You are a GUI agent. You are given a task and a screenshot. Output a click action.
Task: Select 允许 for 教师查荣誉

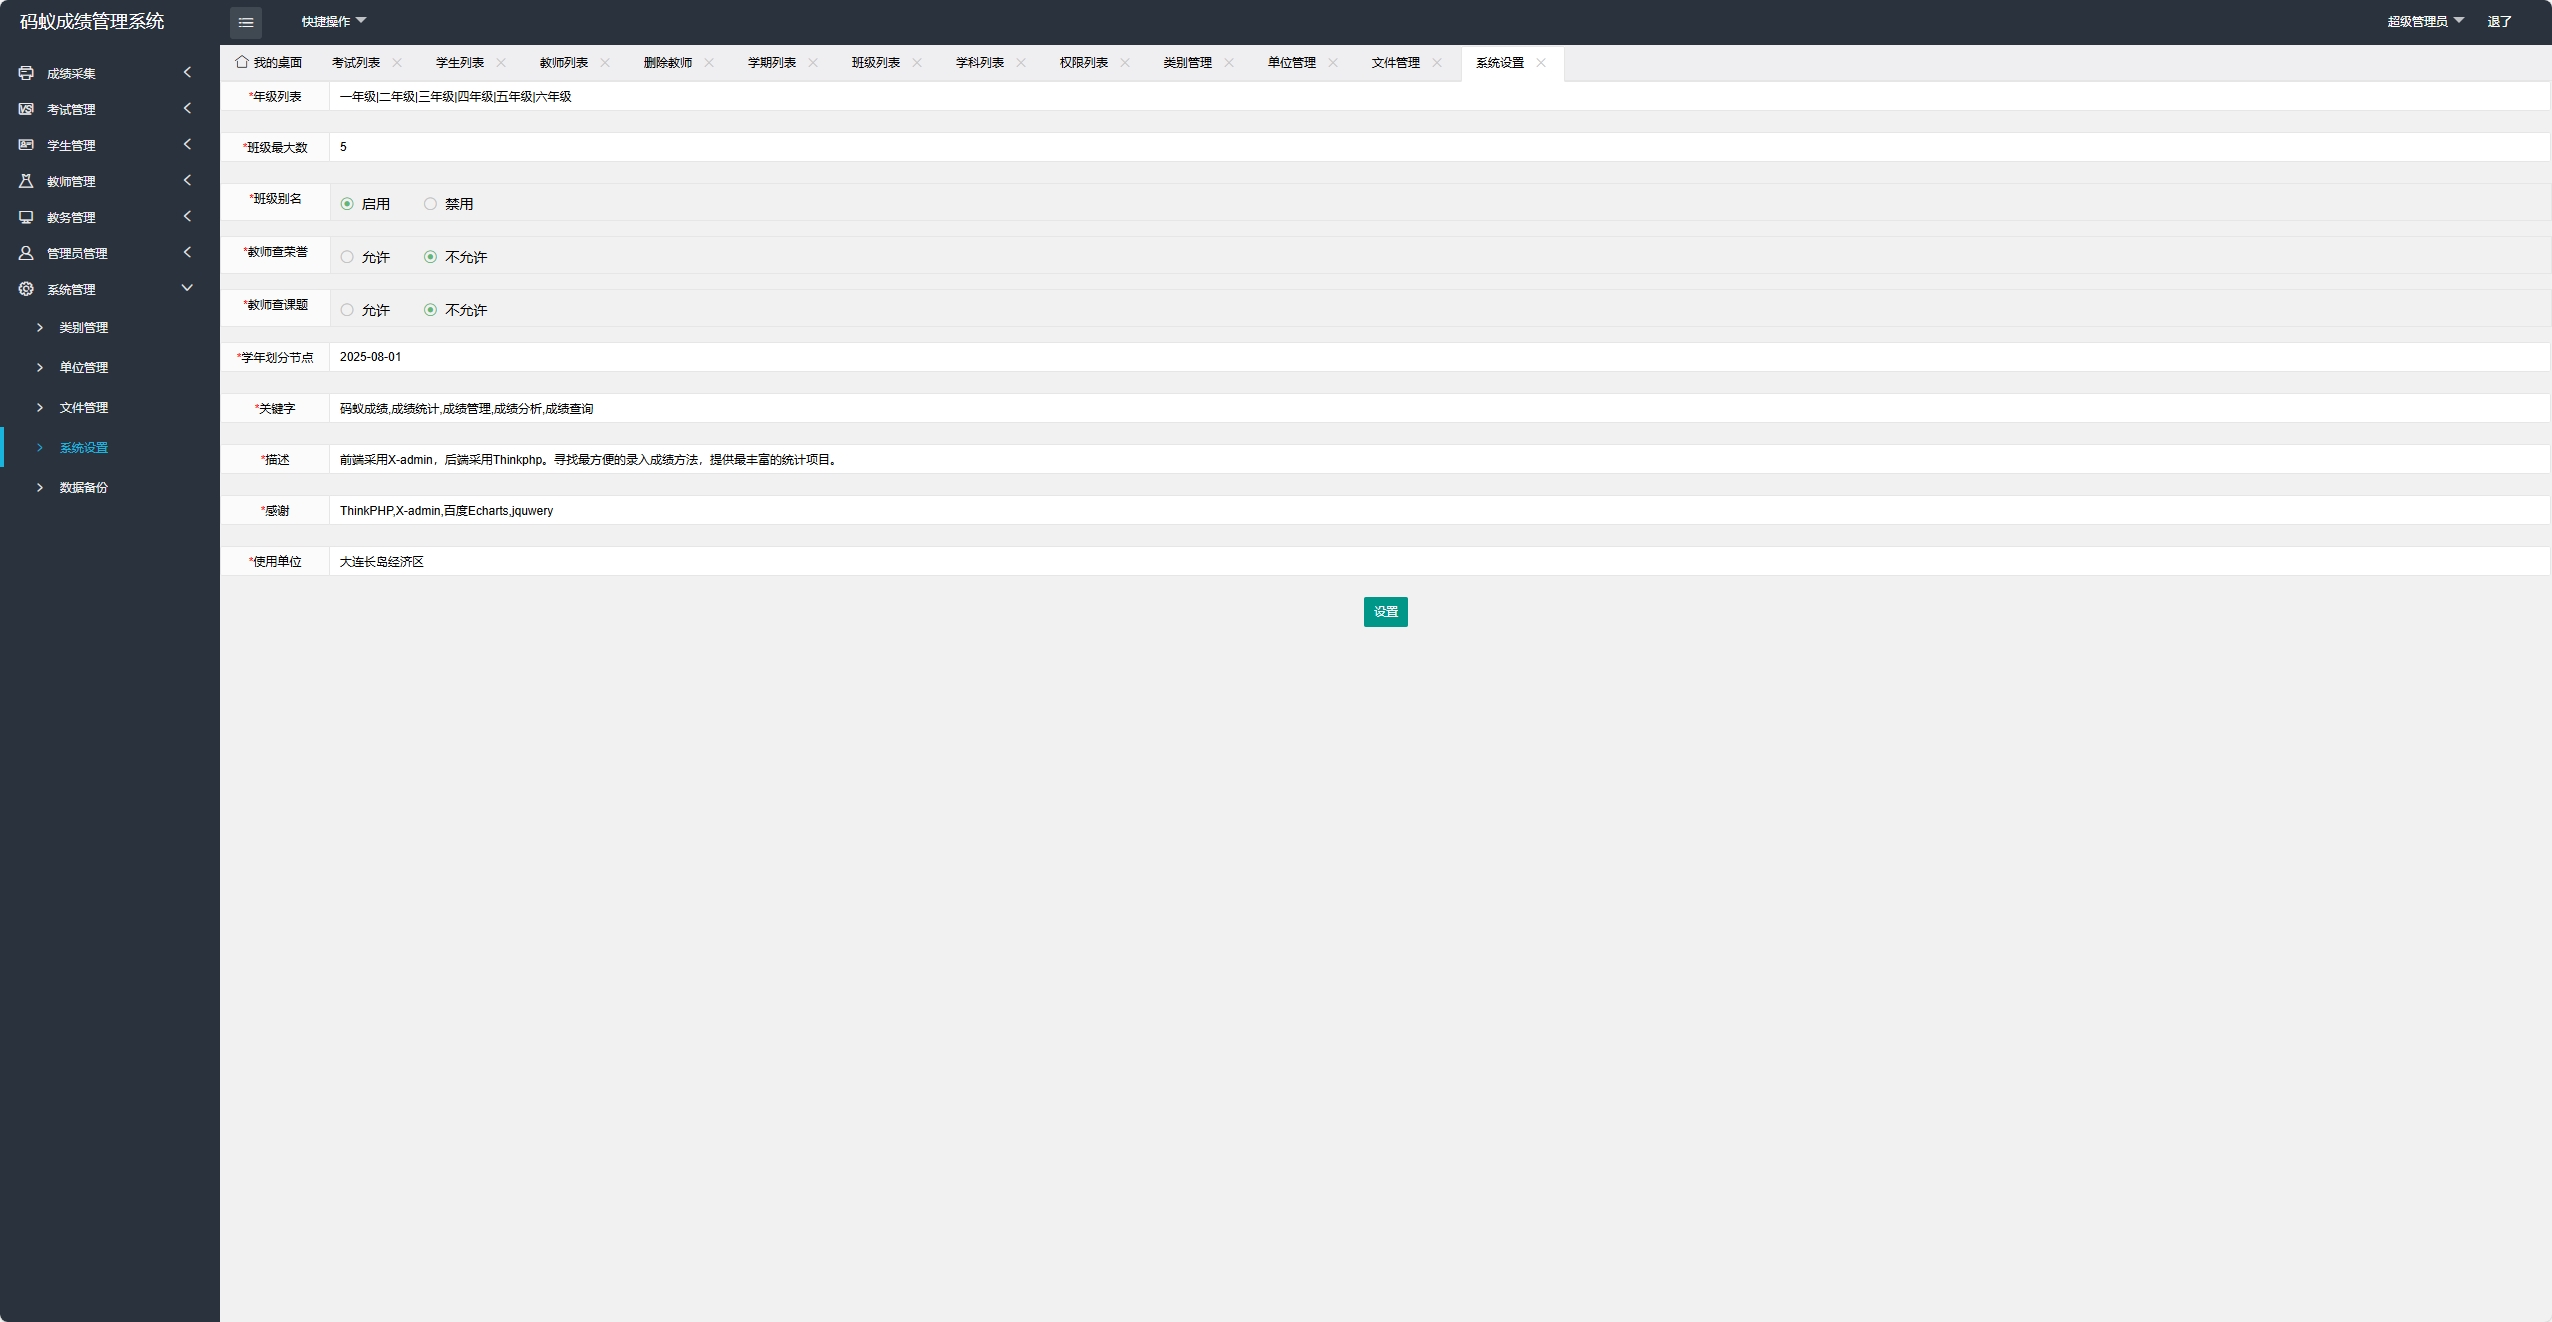click(347, 257)
